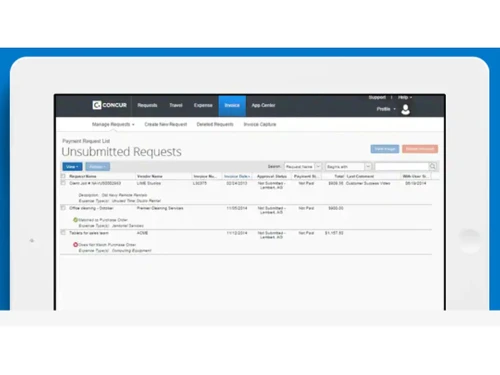Go to the Expense tab
This screenshot has width=500, height=375.
pos(203,105)
